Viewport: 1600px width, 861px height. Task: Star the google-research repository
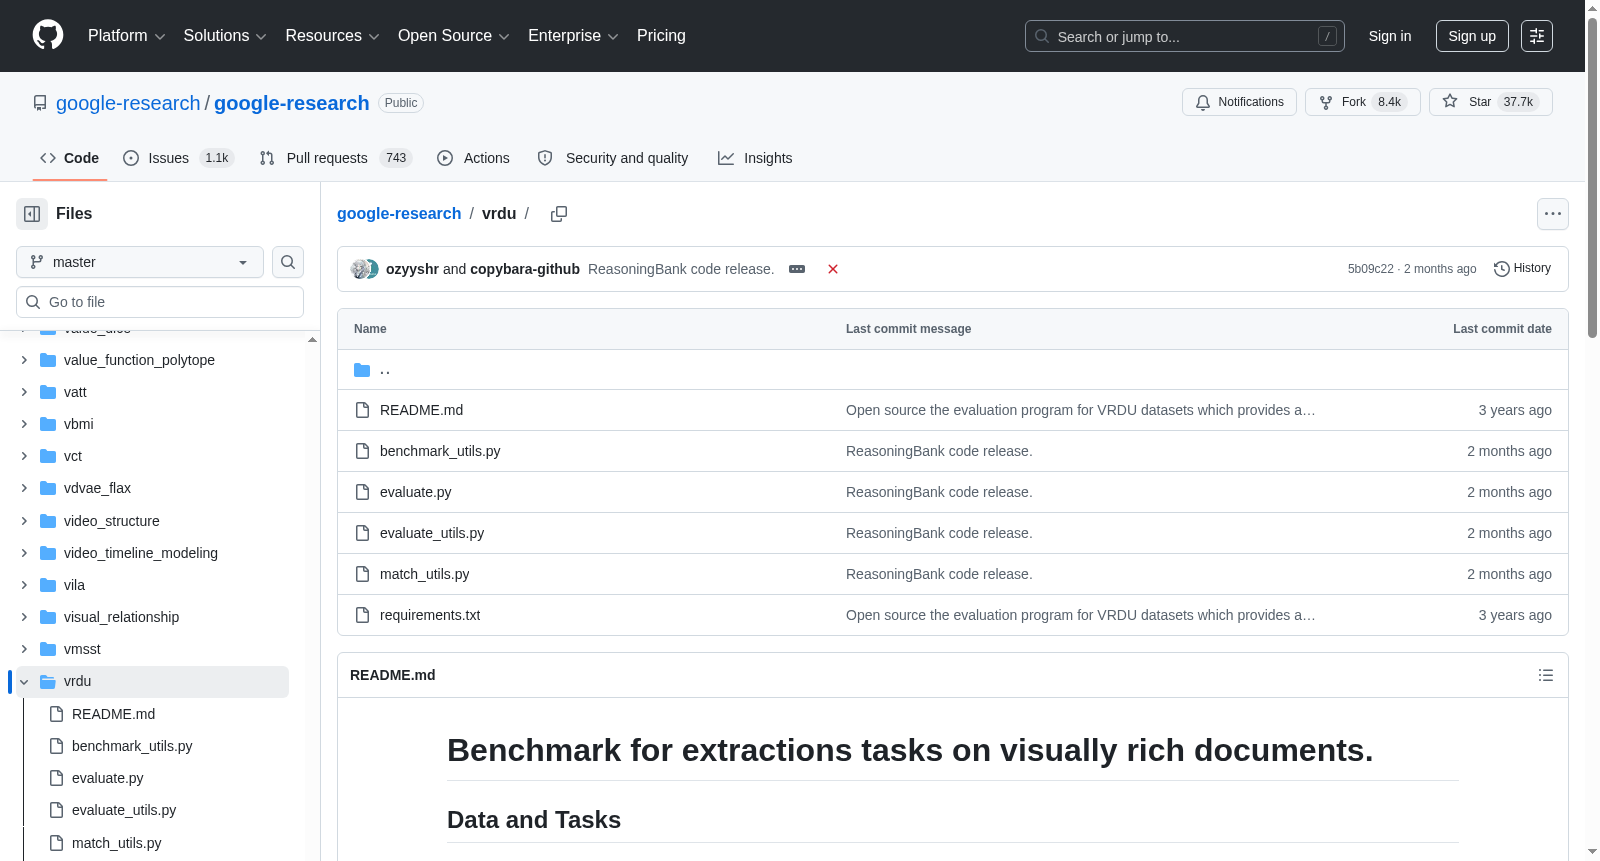click(x=1491, y=102)
